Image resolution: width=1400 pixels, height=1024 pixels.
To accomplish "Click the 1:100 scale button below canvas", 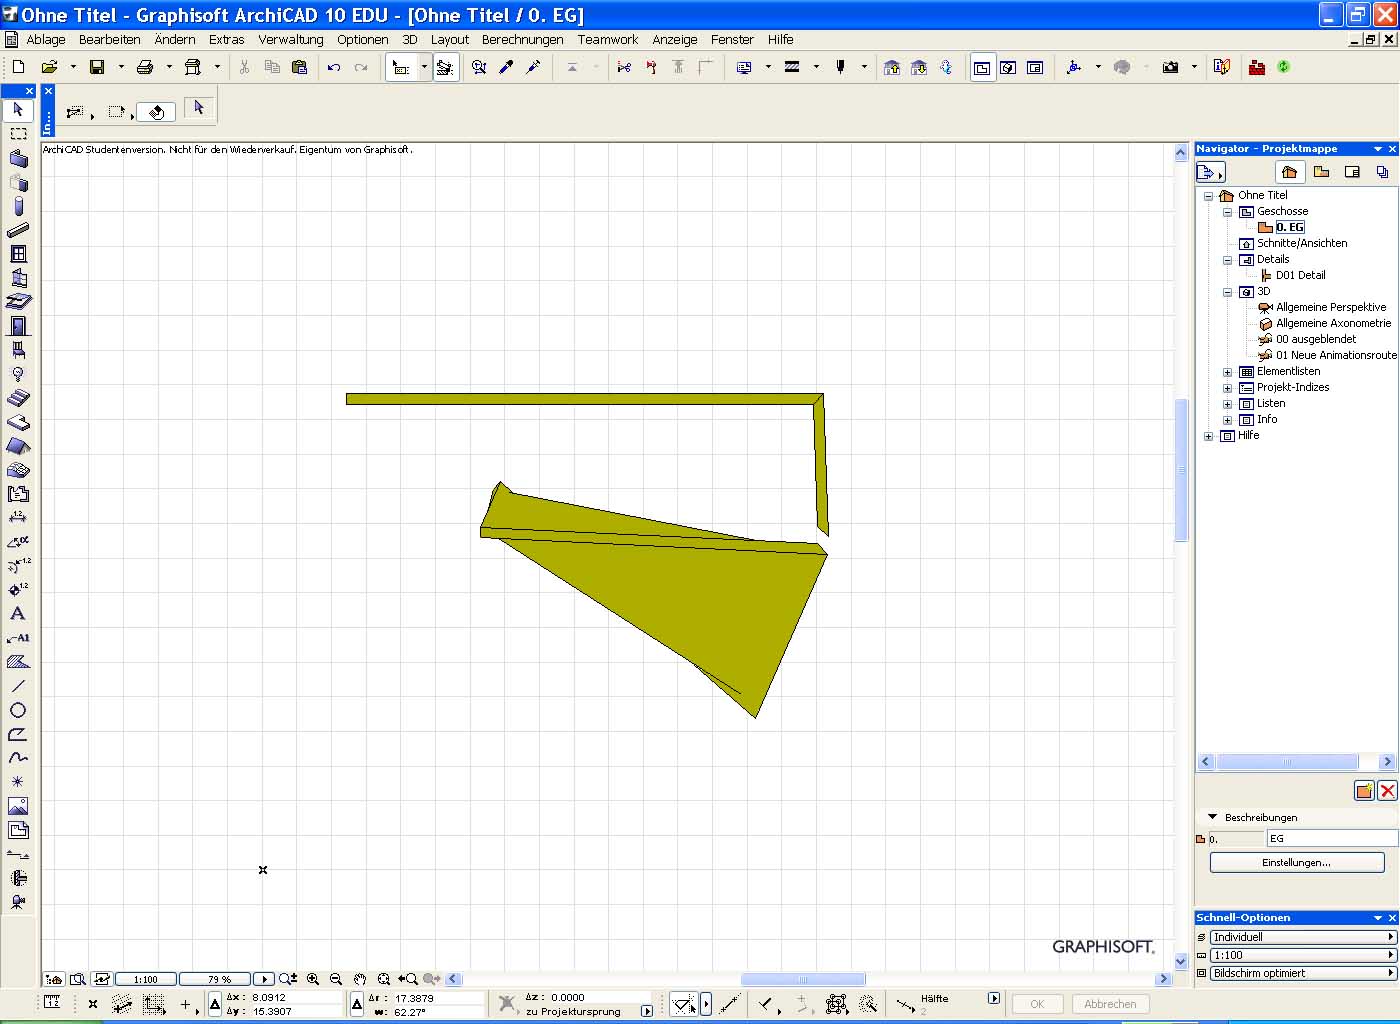I will pos(146,979).
